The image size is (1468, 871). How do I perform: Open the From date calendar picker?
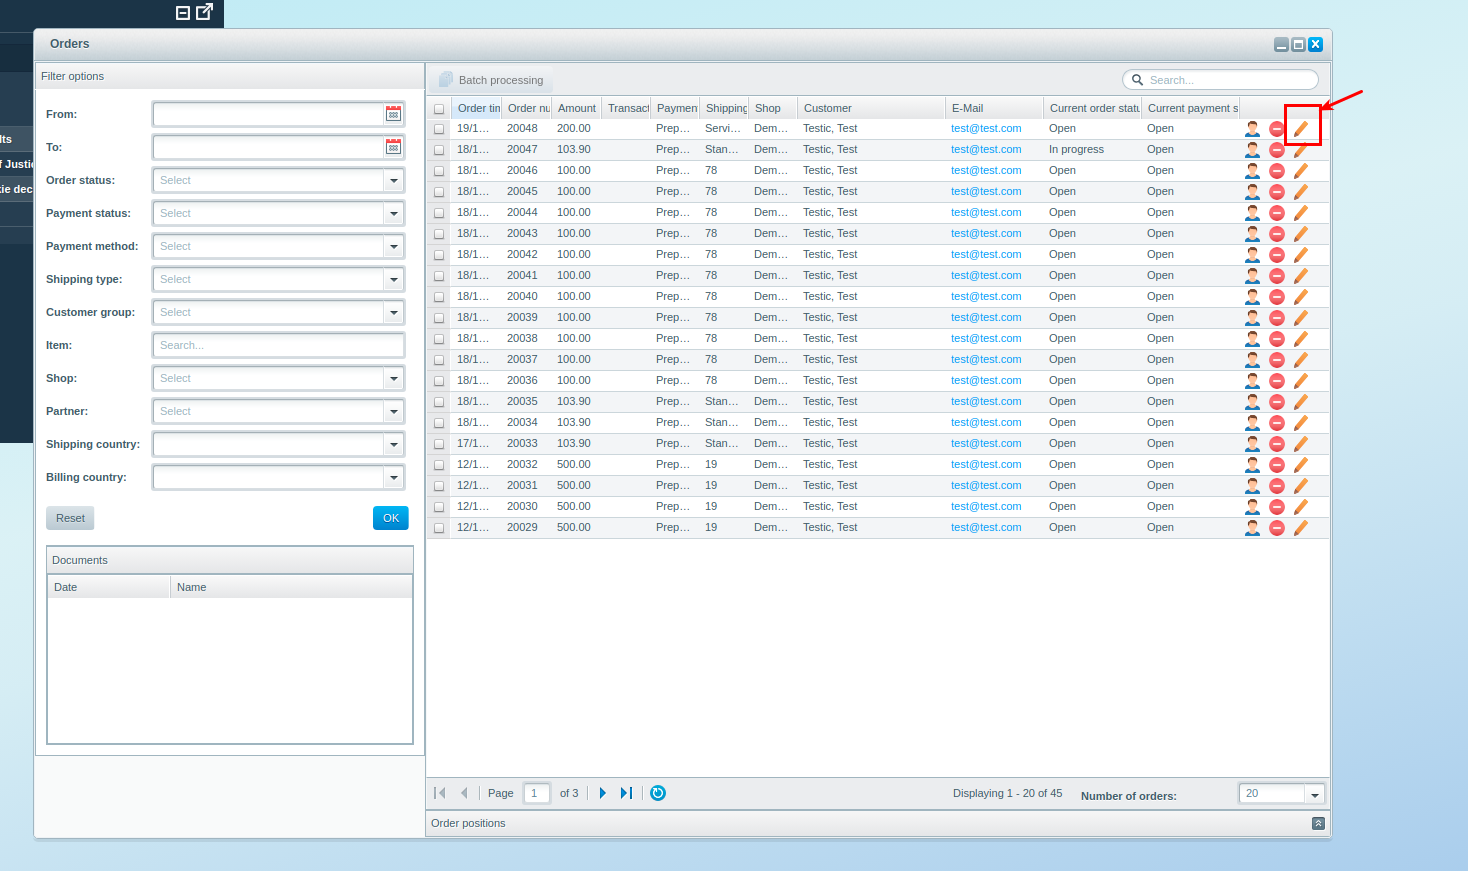pos(394,114)
